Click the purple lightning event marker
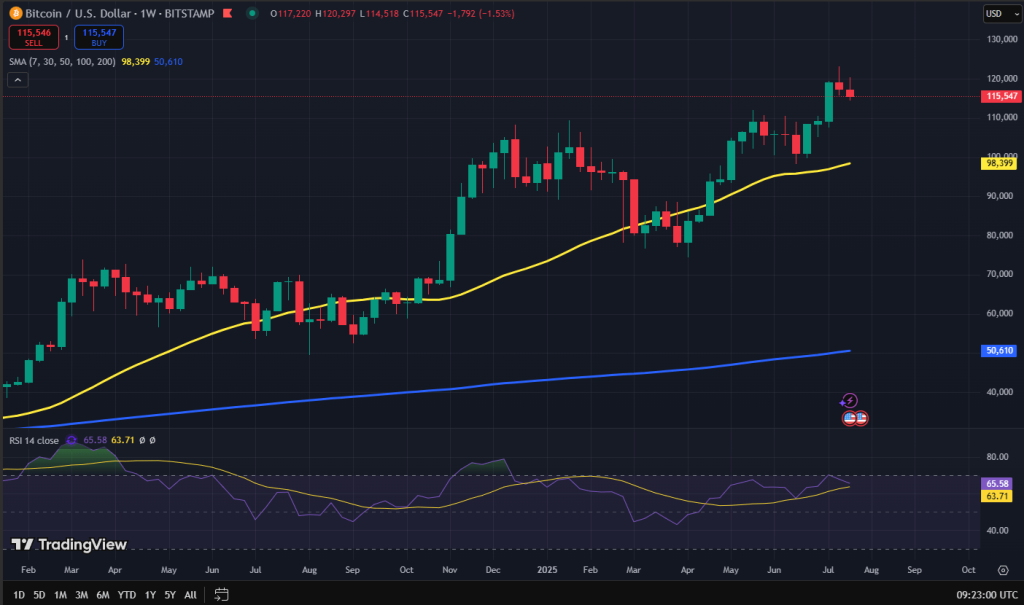Screen dimensions: 1024x605 coord(850,400)
